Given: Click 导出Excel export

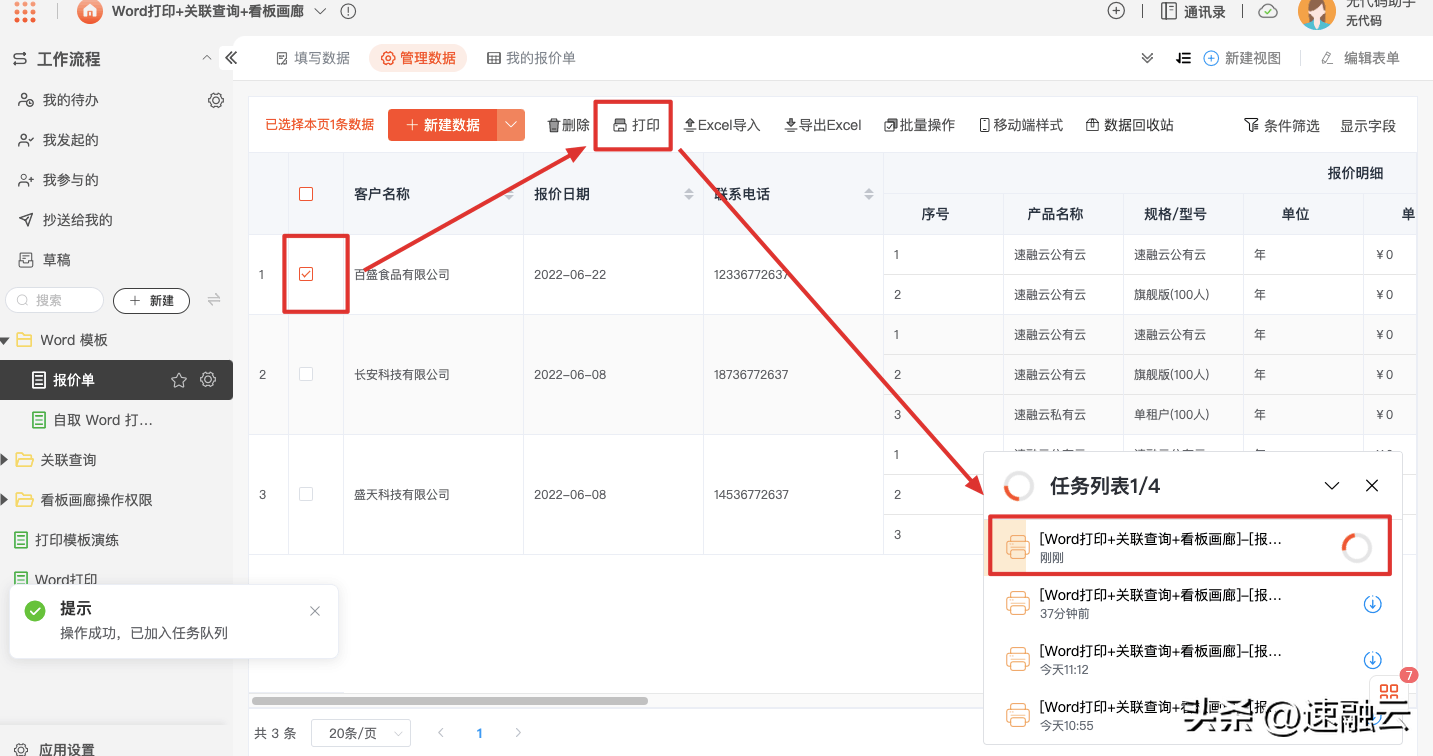Looking at the screenshot, I should [823, 125].
